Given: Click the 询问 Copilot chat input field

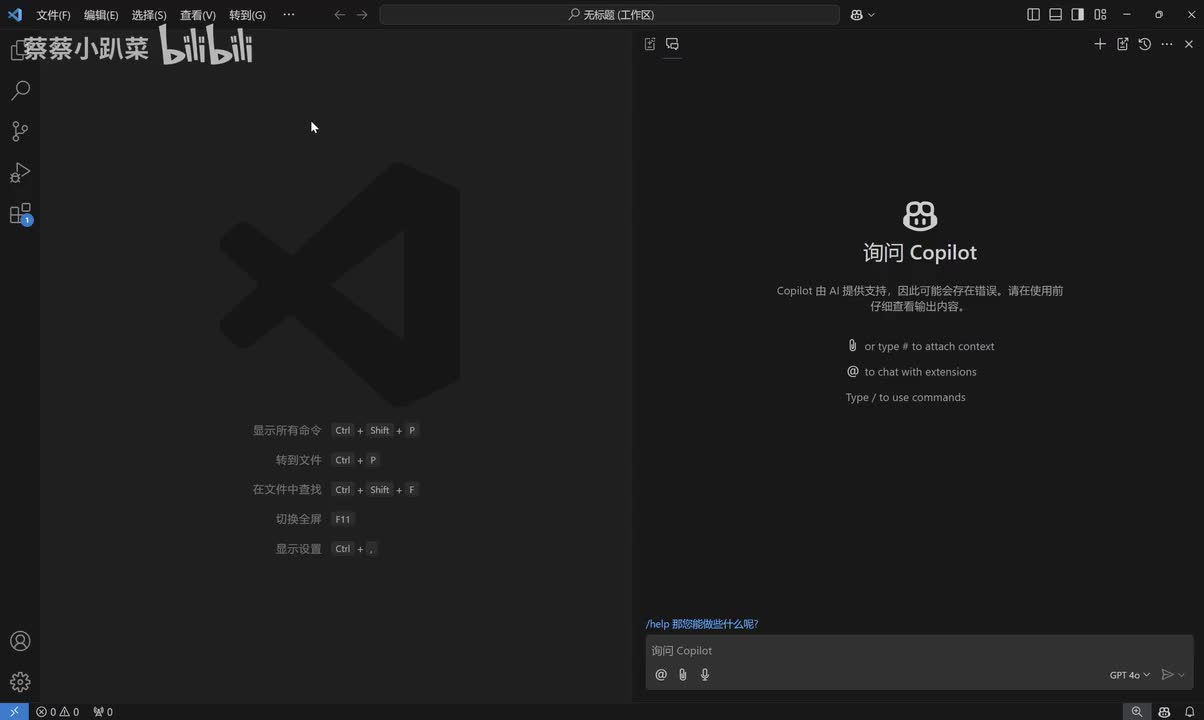Looking at the screenshot, I should point(920,650).
